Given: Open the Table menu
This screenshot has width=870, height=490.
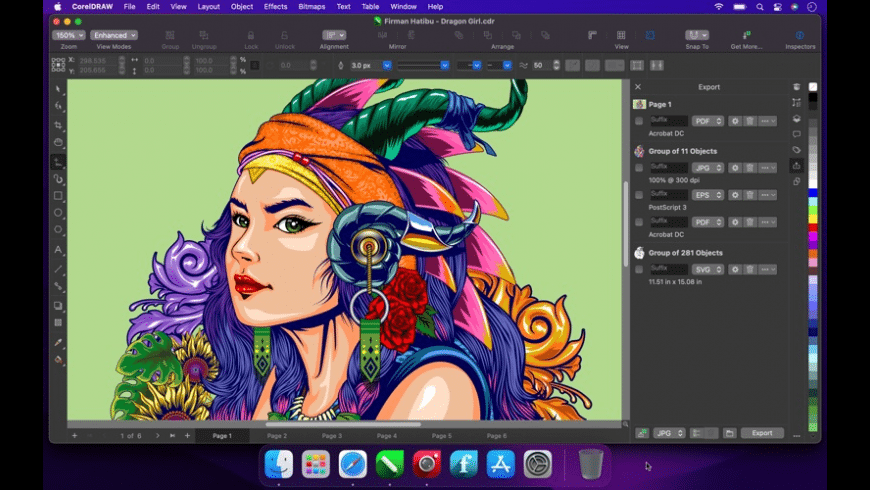Looking at the screenshot, I should click(370, 7).
